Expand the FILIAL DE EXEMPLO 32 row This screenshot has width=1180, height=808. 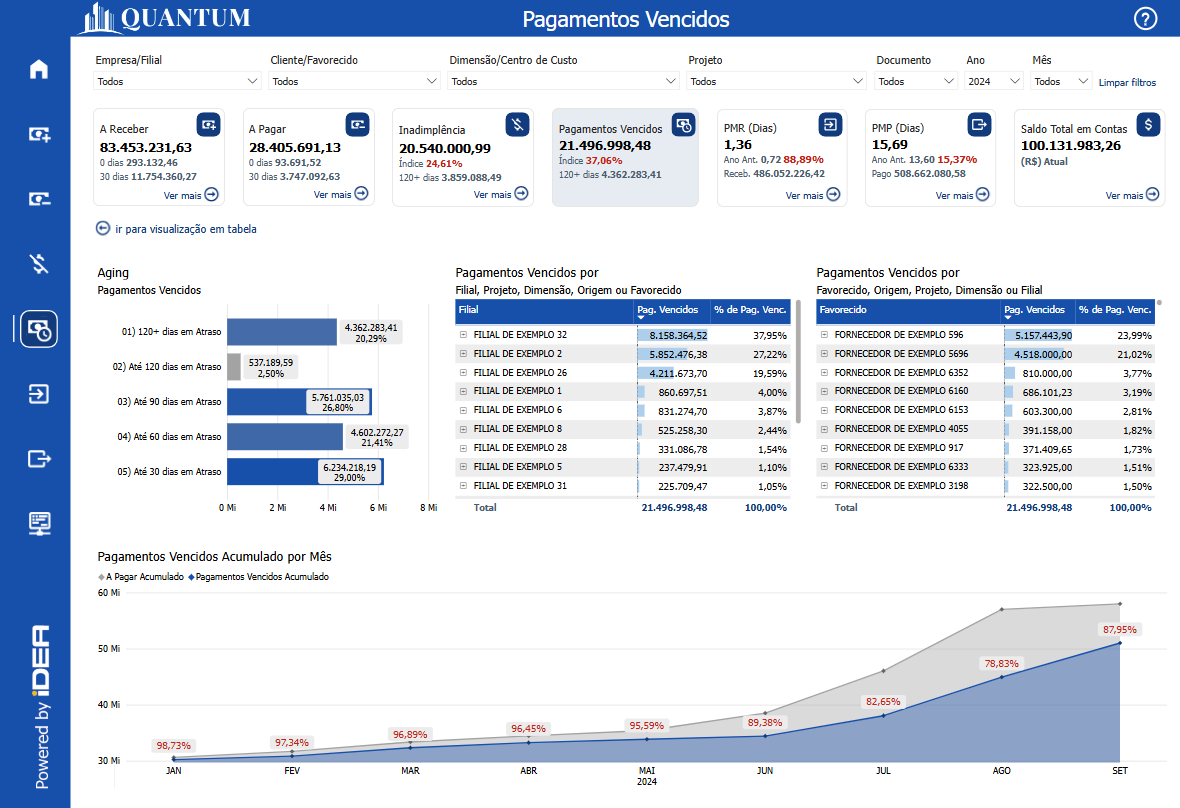click(x=463, y=334)
